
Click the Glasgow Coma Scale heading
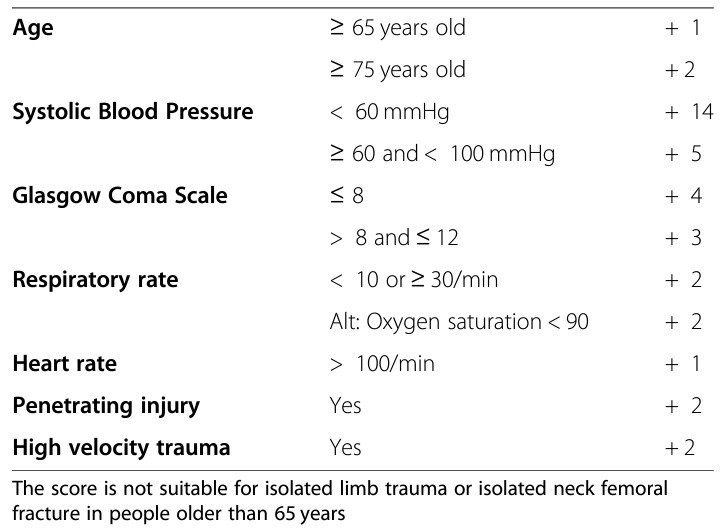point(120,196)
